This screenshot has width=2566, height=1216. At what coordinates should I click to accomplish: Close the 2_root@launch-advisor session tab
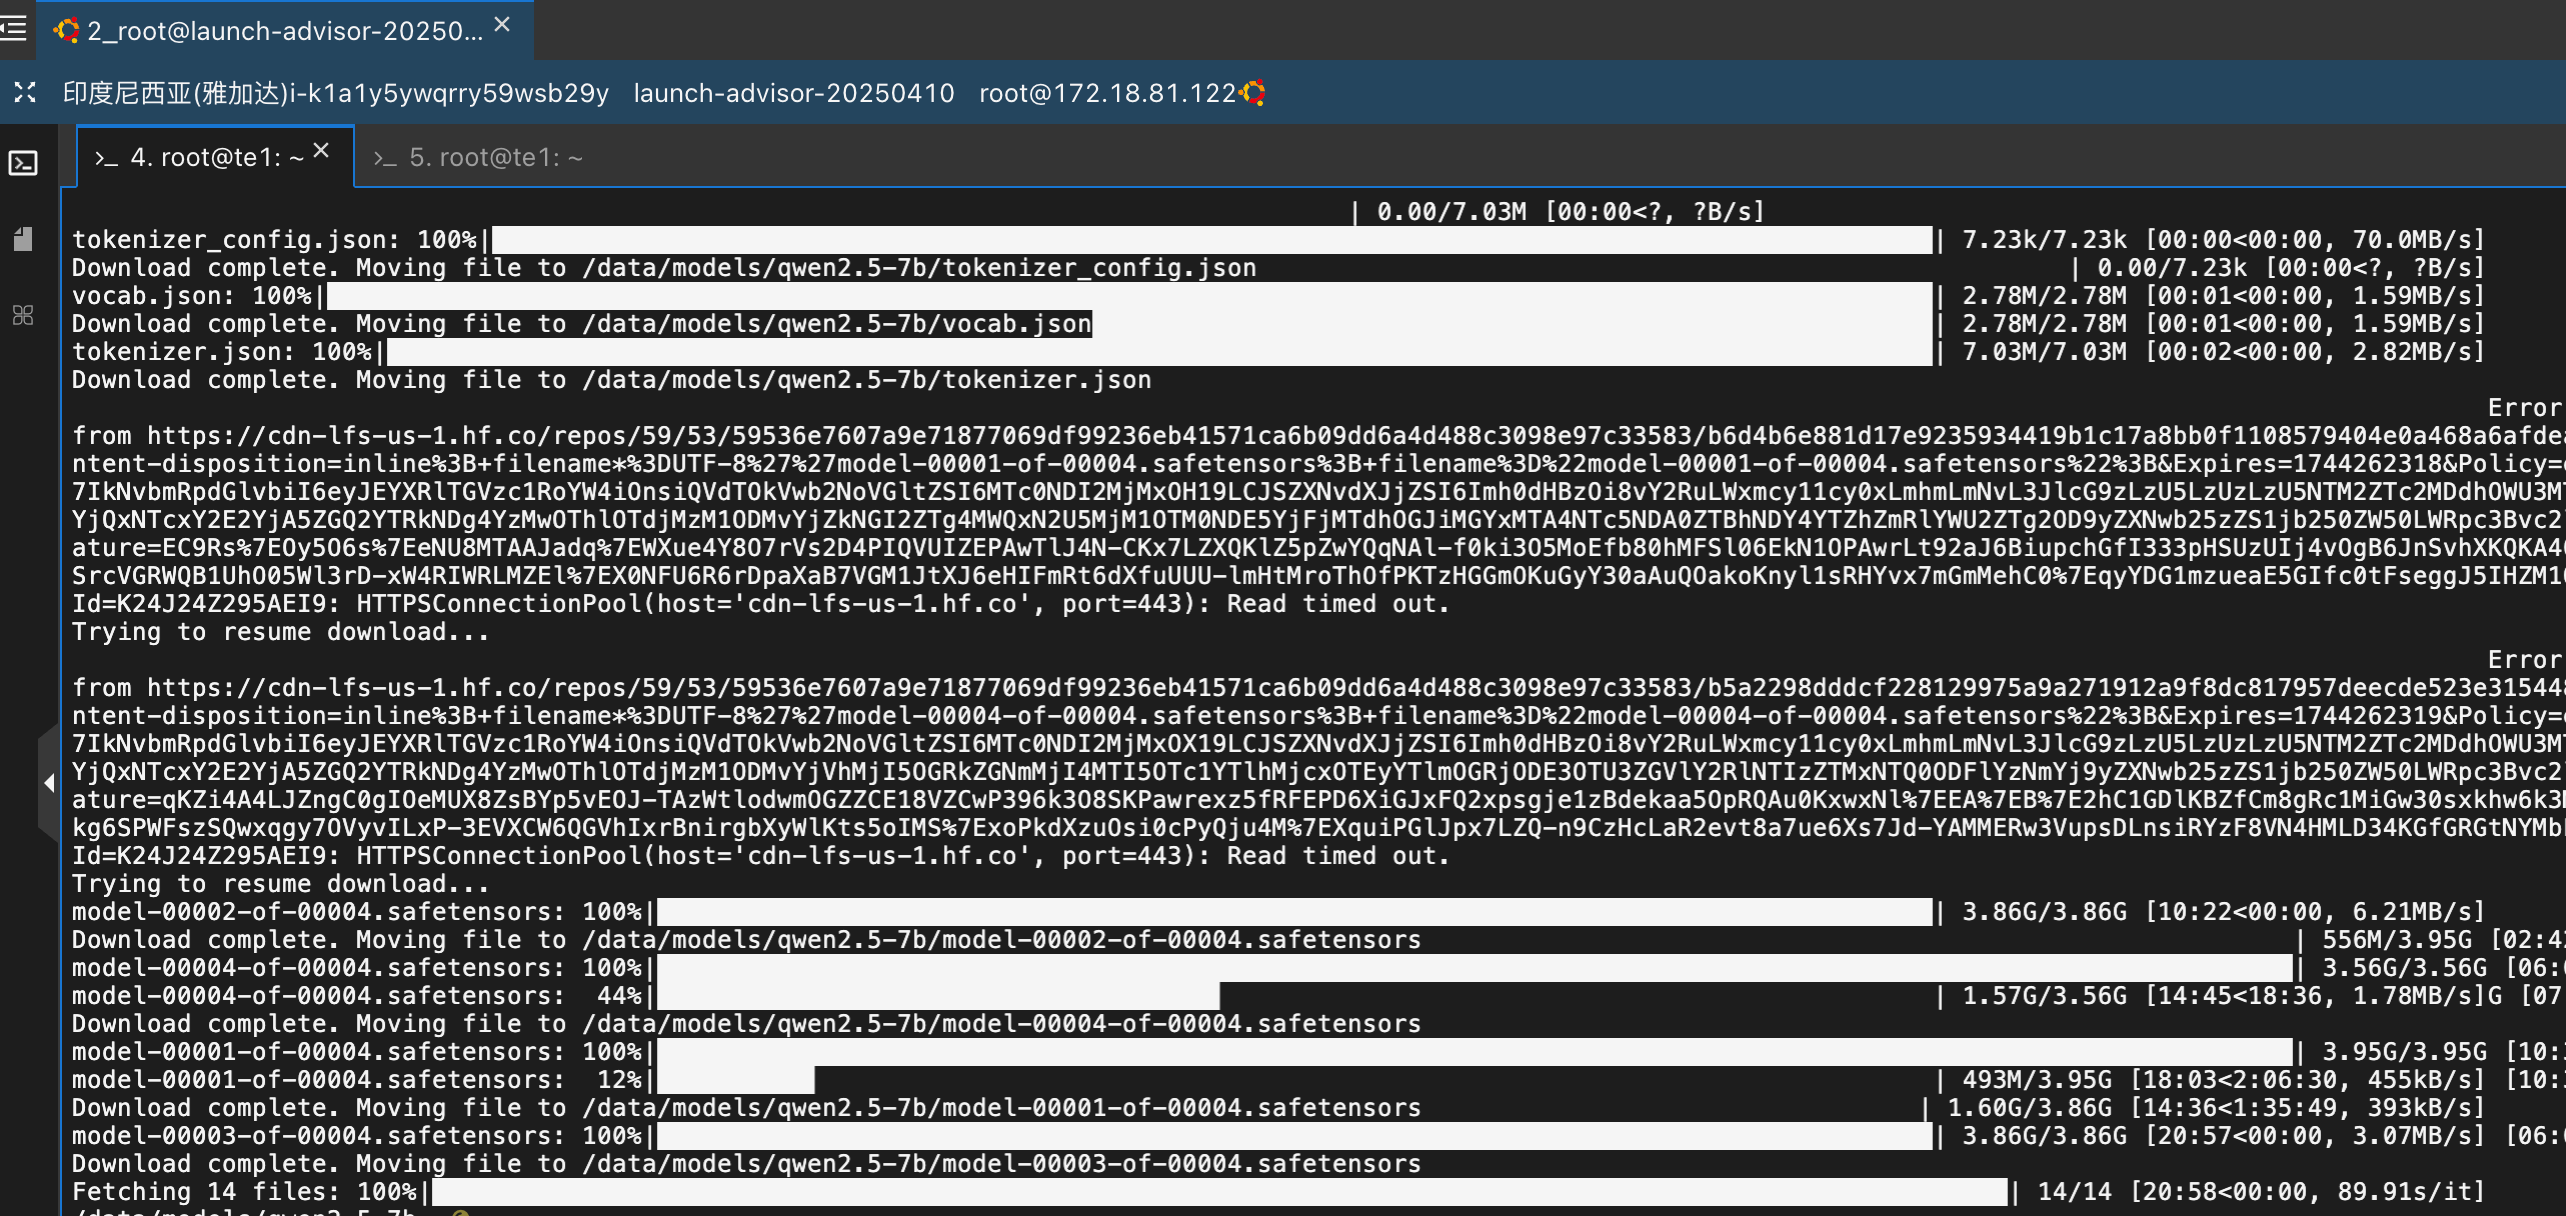click(502, 25)
